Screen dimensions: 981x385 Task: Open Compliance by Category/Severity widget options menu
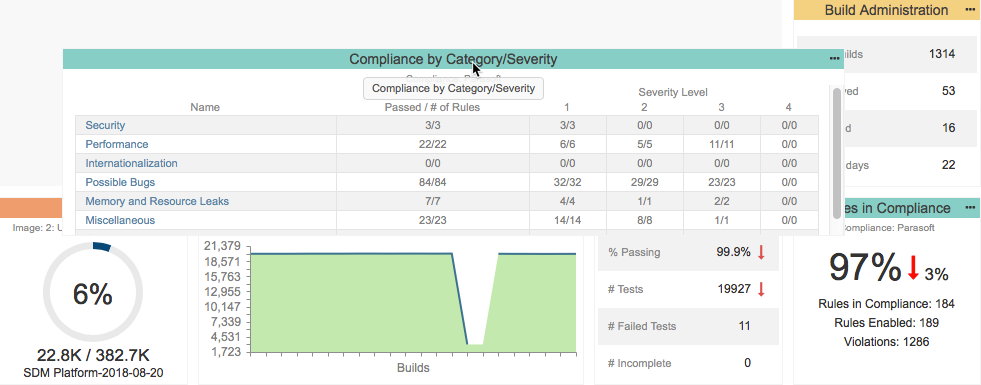coord(834,58)
